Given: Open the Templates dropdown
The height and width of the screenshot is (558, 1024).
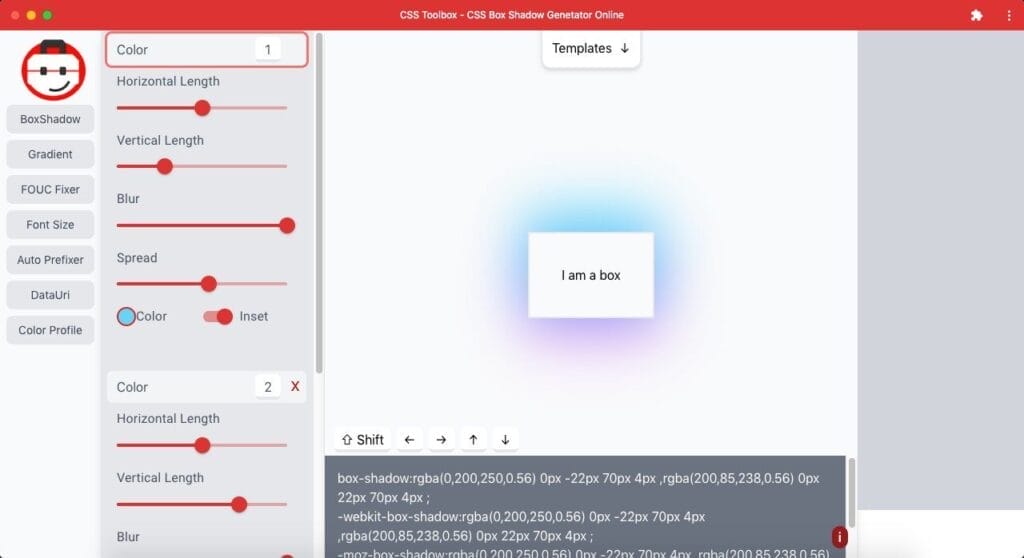Looking at the screenshot, I should tap(591, 48).
